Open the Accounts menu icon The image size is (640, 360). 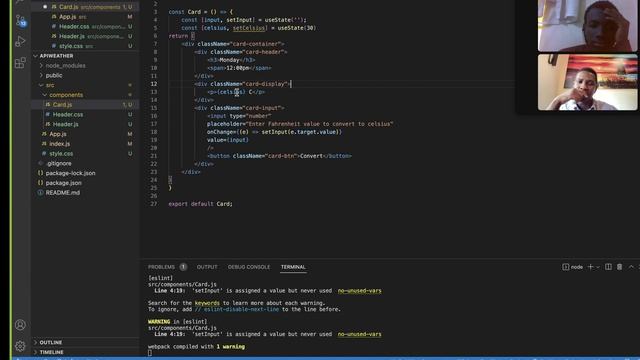click(20, 325)
